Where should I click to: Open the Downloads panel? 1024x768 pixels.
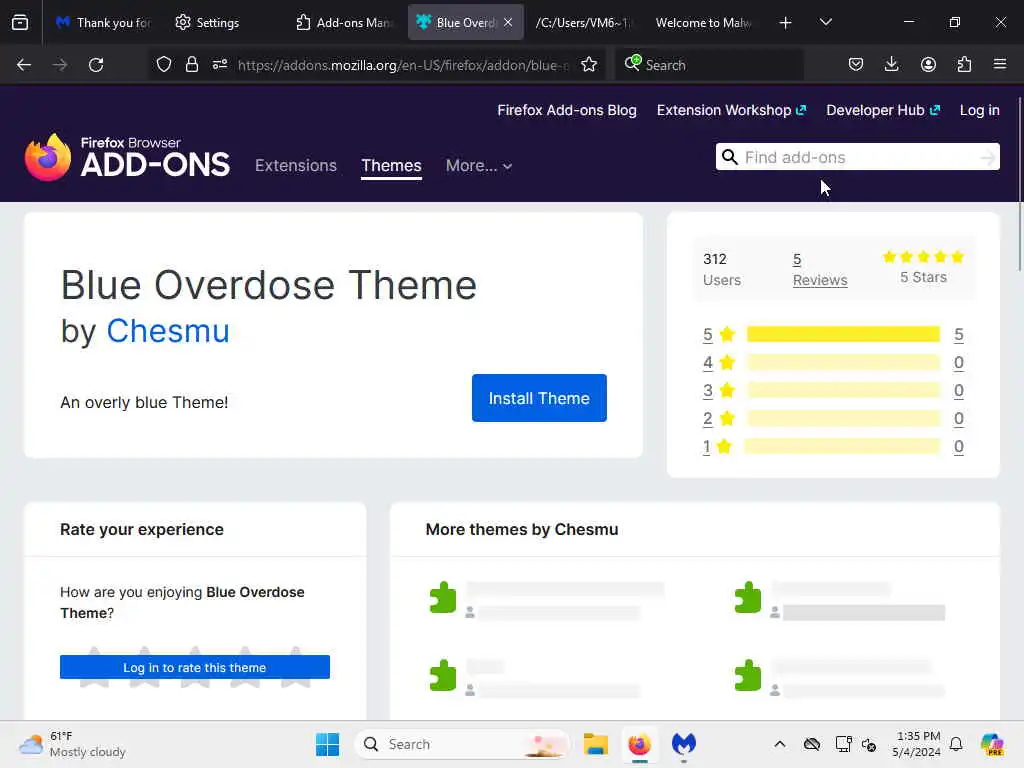891,65
